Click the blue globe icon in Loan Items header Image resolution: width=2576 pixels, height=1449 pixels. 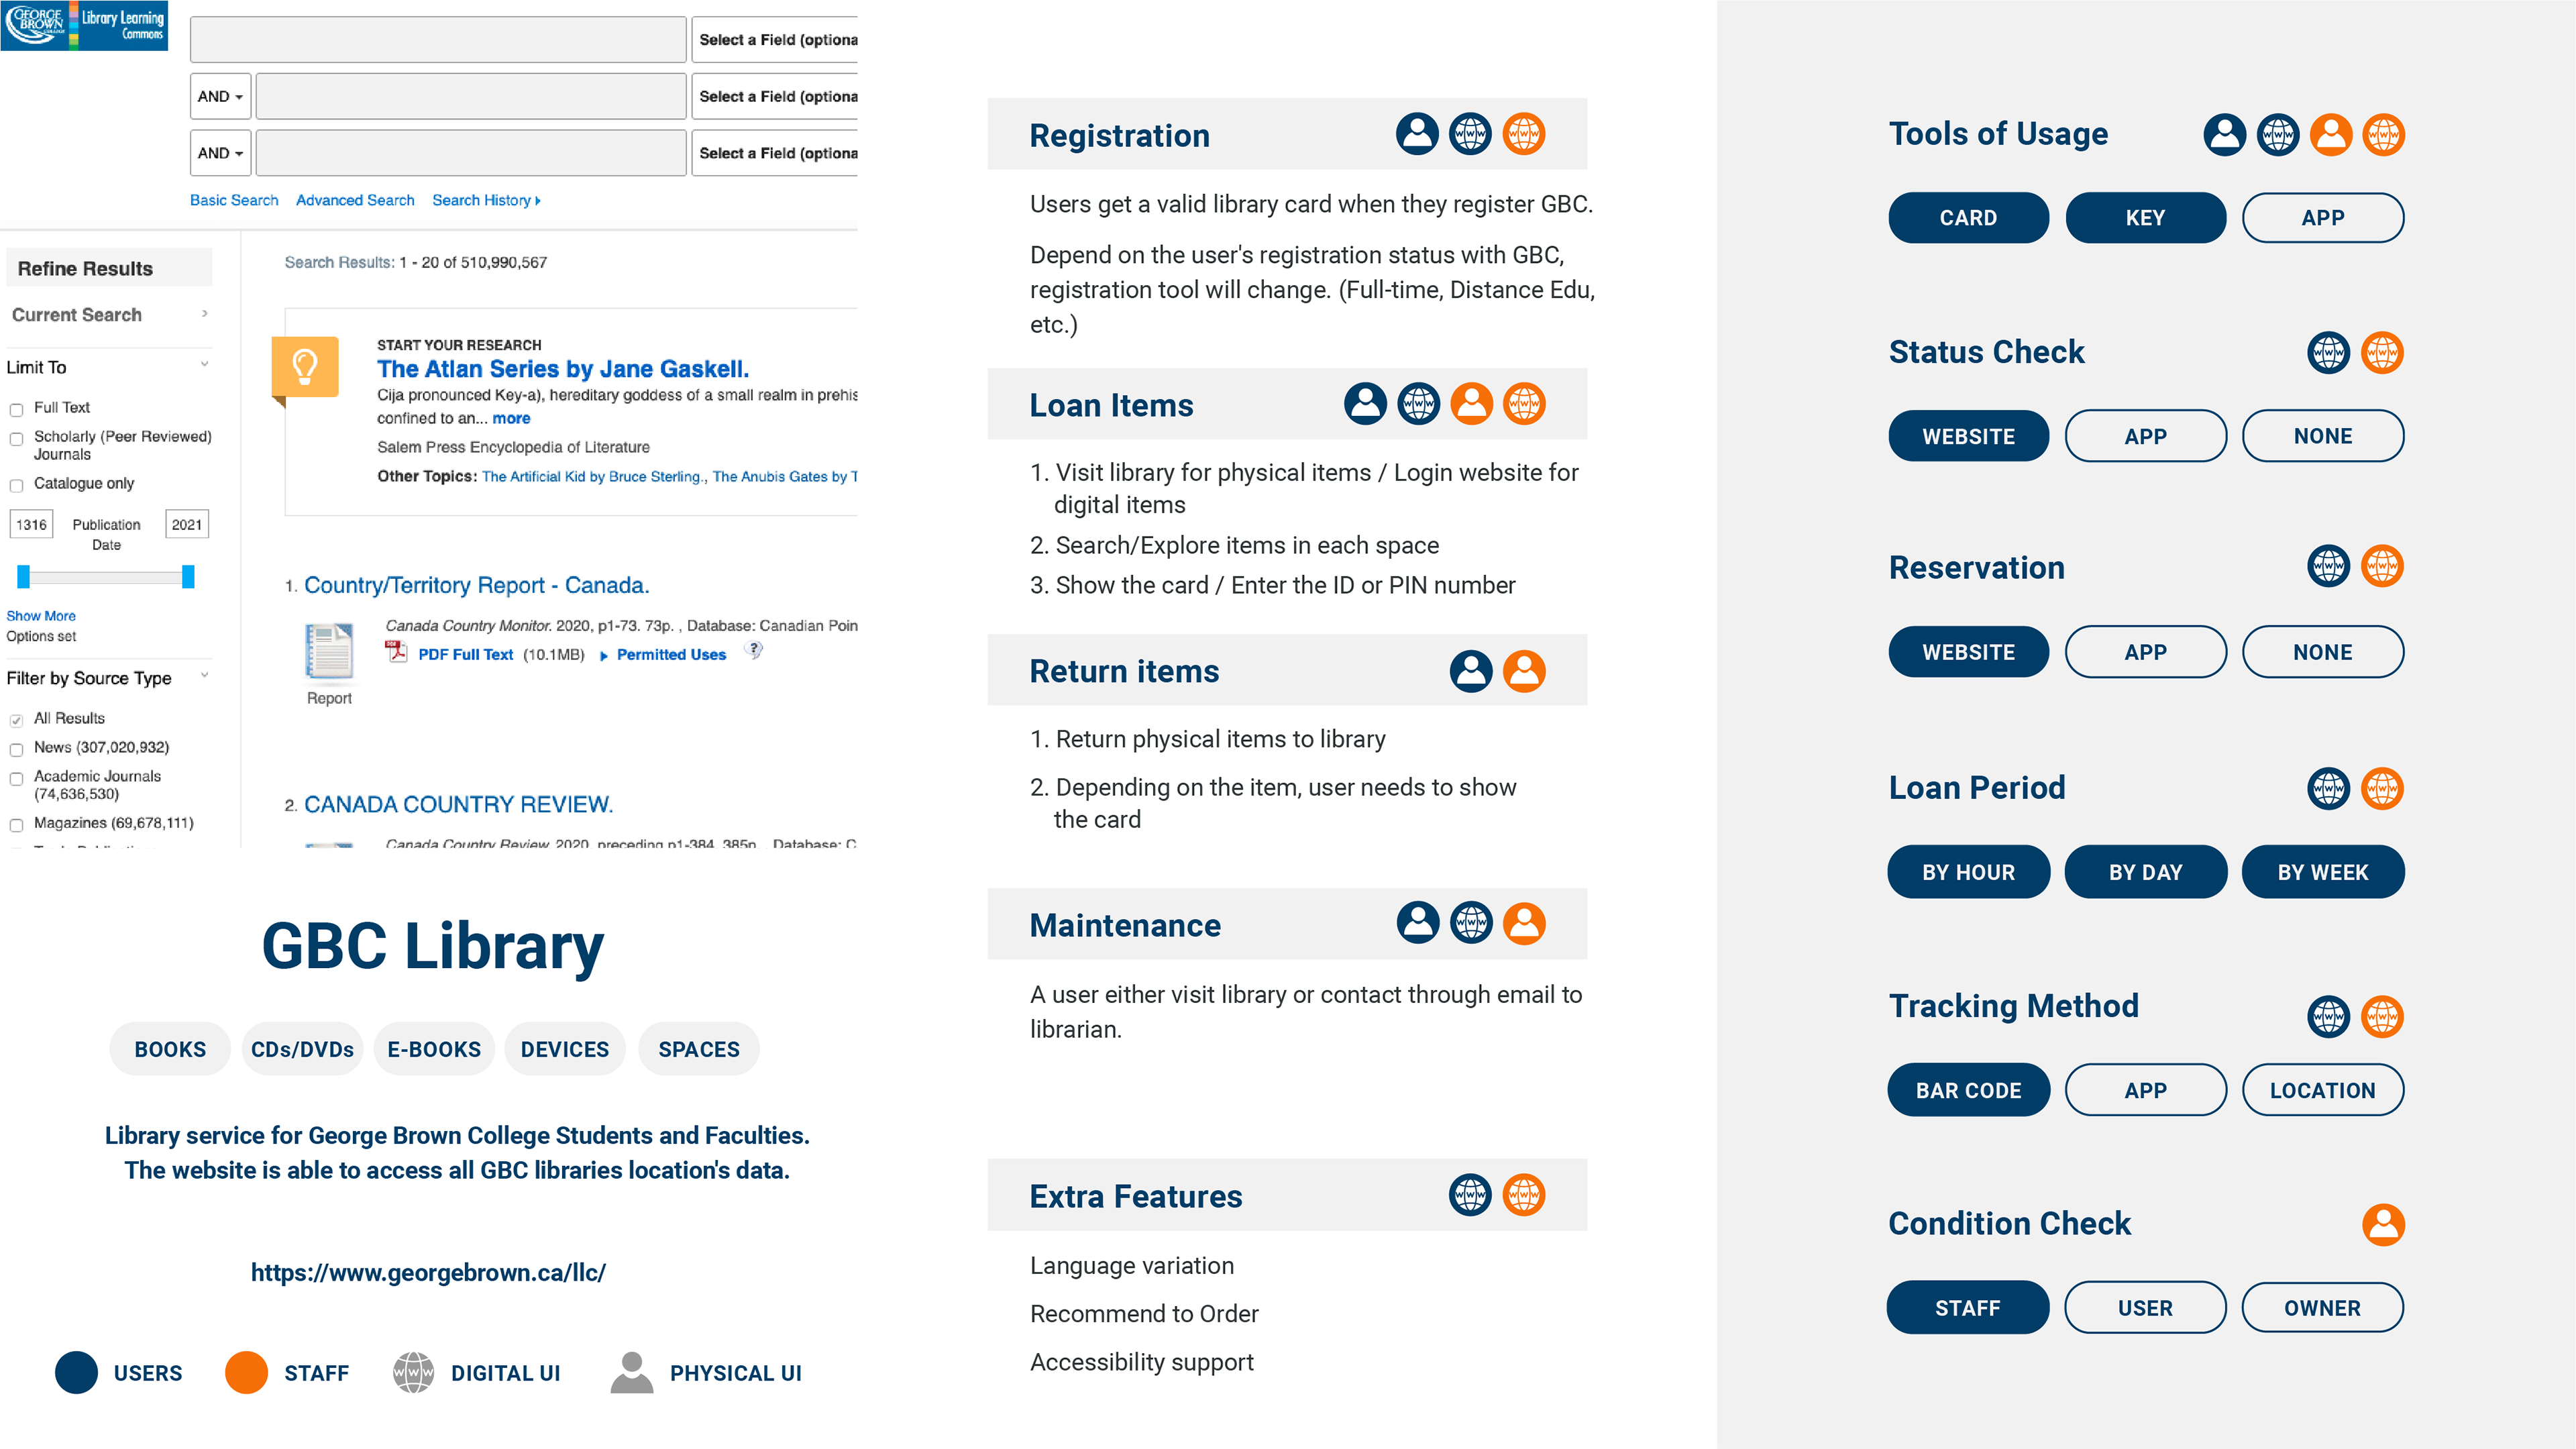coord(1418,404)
